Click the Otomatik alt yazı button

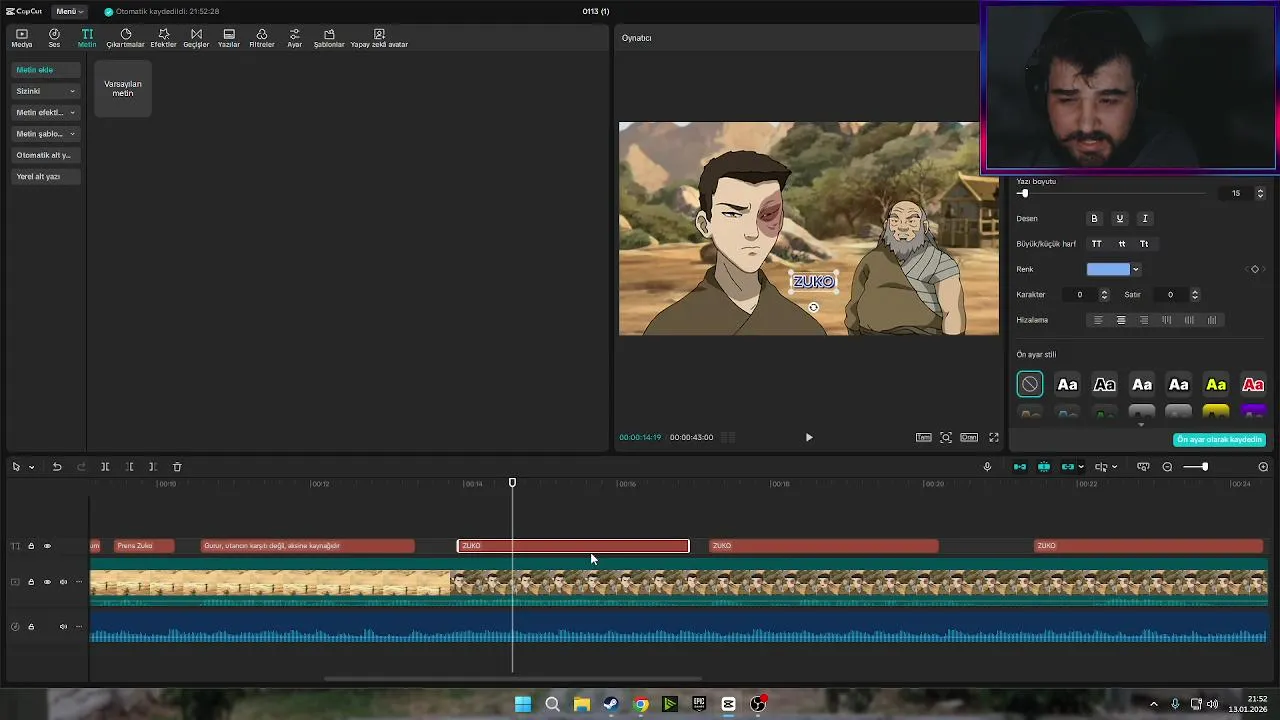pos(45,155)
